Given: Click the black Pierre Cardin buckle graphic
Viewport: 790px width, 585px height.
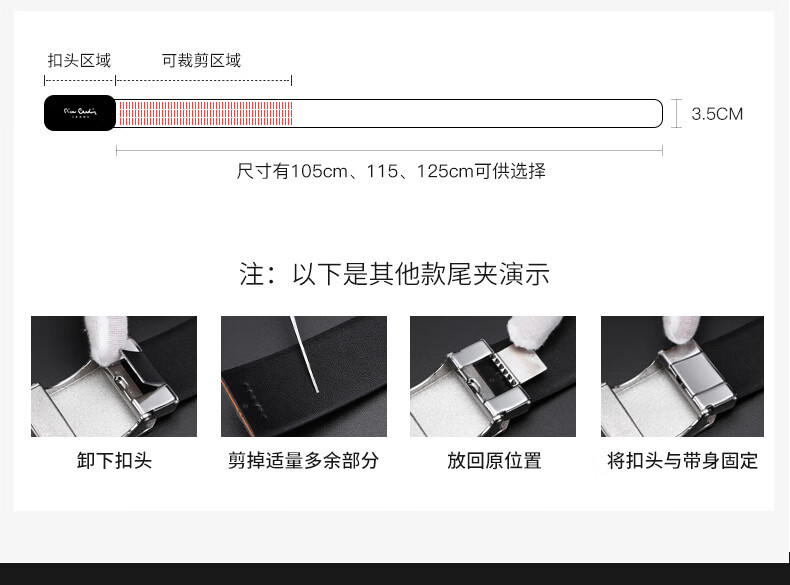Looking at the screenshot, I should pyautogui.click(x=80, y=113).
